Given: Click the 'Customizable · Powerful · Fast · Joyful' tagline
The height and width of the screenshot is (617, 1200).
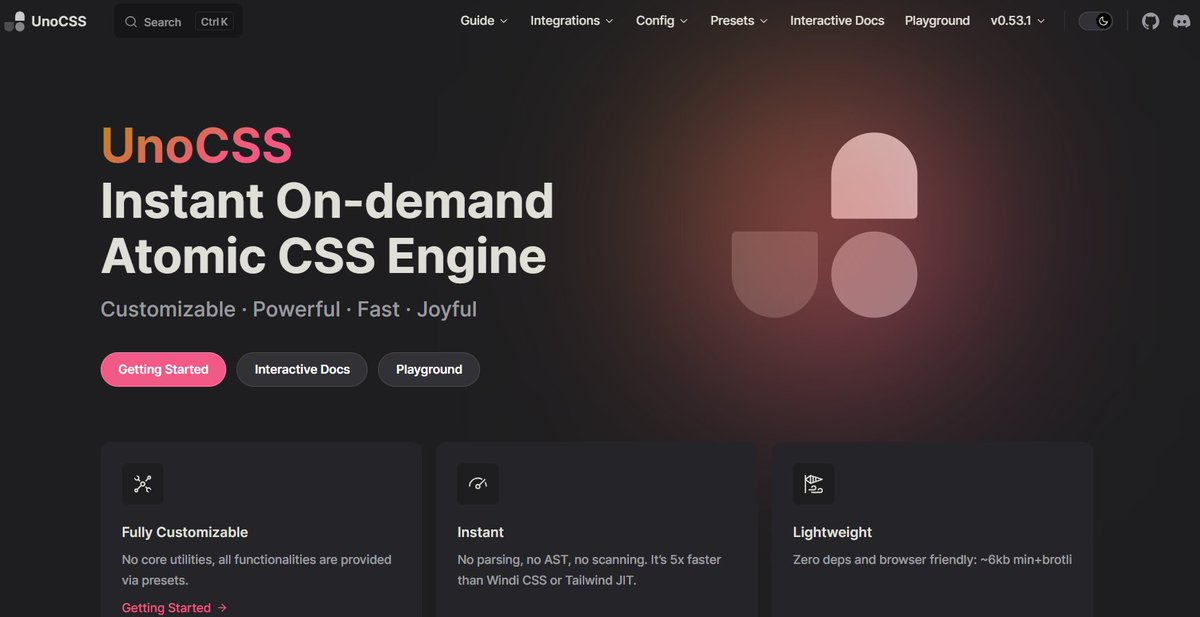Looking at the screenshot, I should 289,309.
